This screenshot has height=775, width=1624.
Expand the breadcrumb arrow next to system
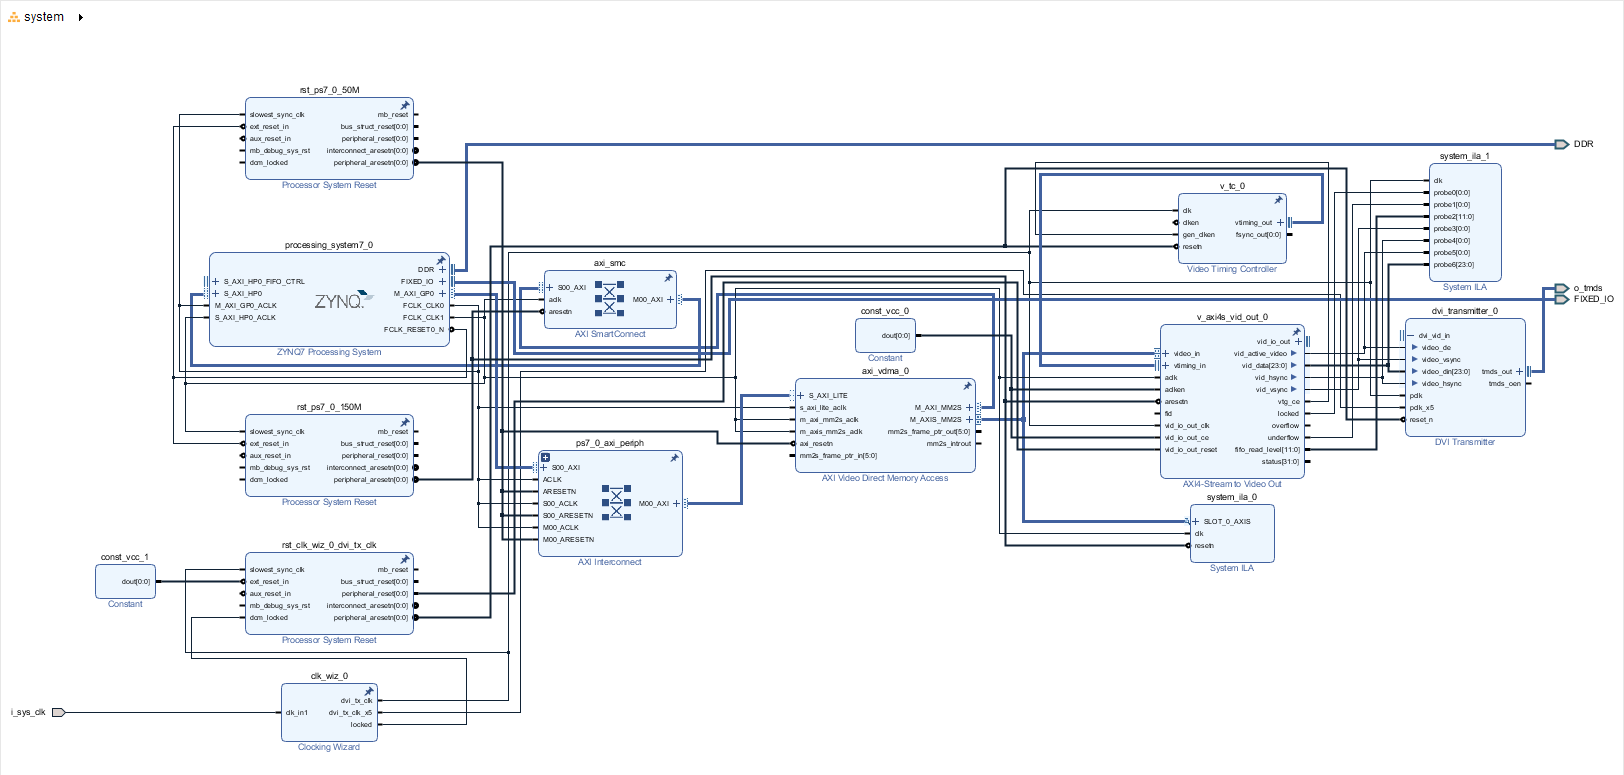pos(80,17)
